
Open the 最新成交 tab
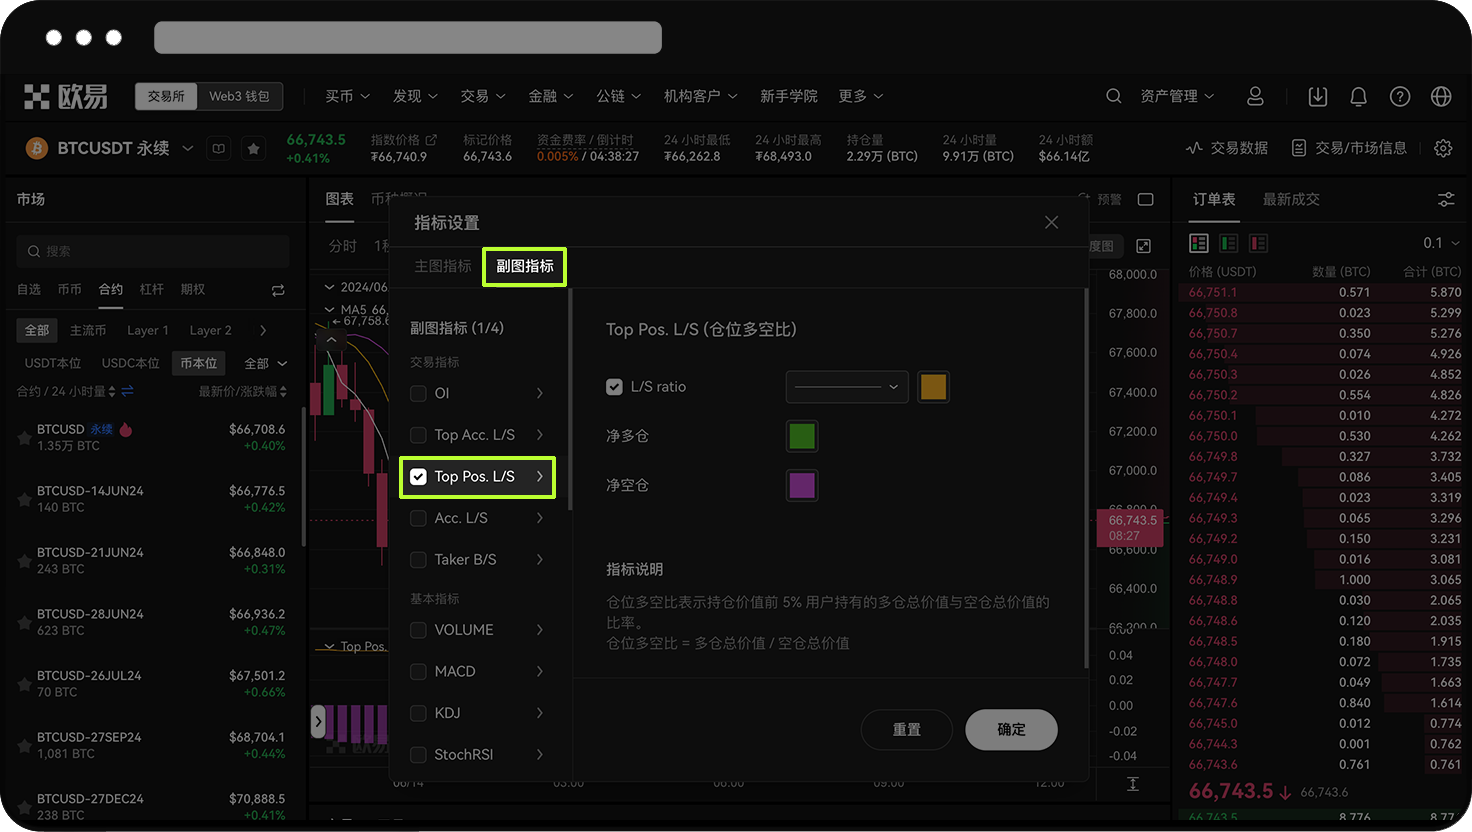tap(1291, 199)
